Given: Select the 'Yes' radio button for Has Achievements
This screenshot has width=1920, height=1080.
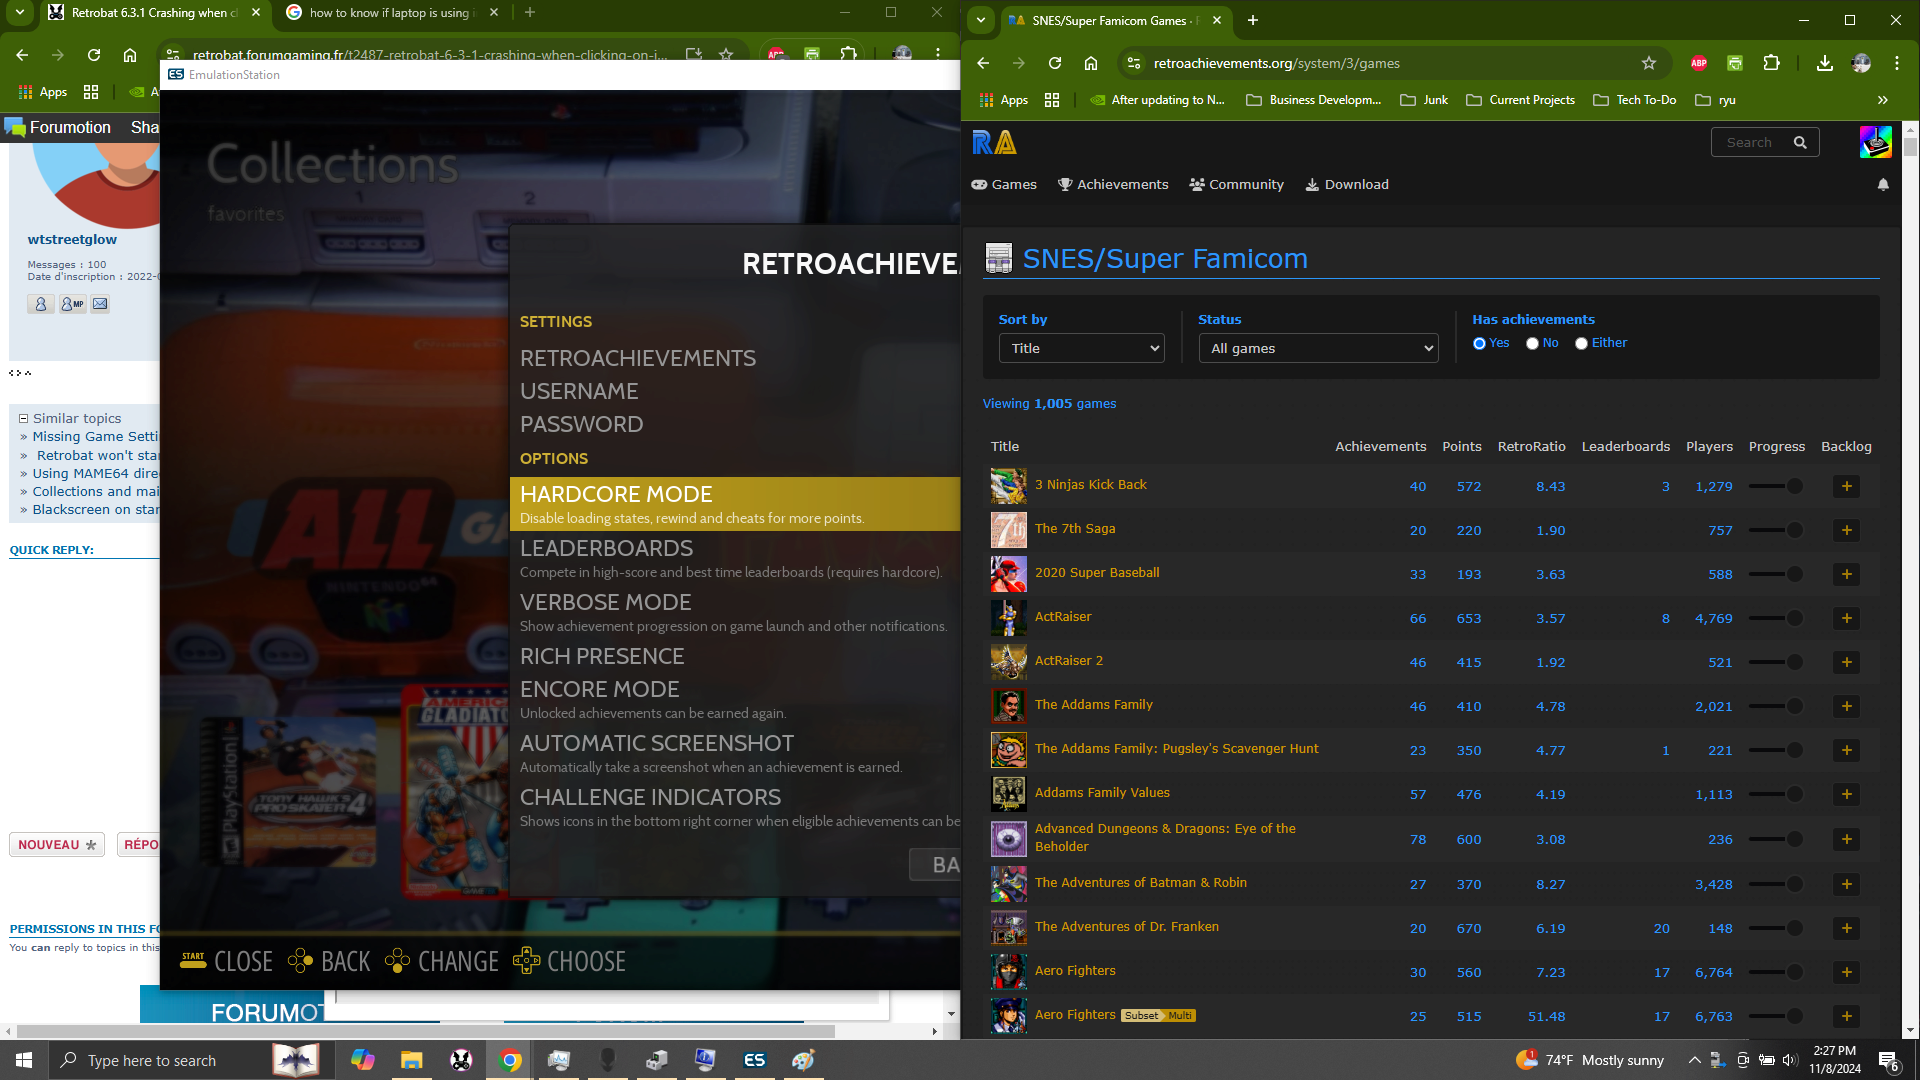Looking at the screenshot, I should 1480,343.
